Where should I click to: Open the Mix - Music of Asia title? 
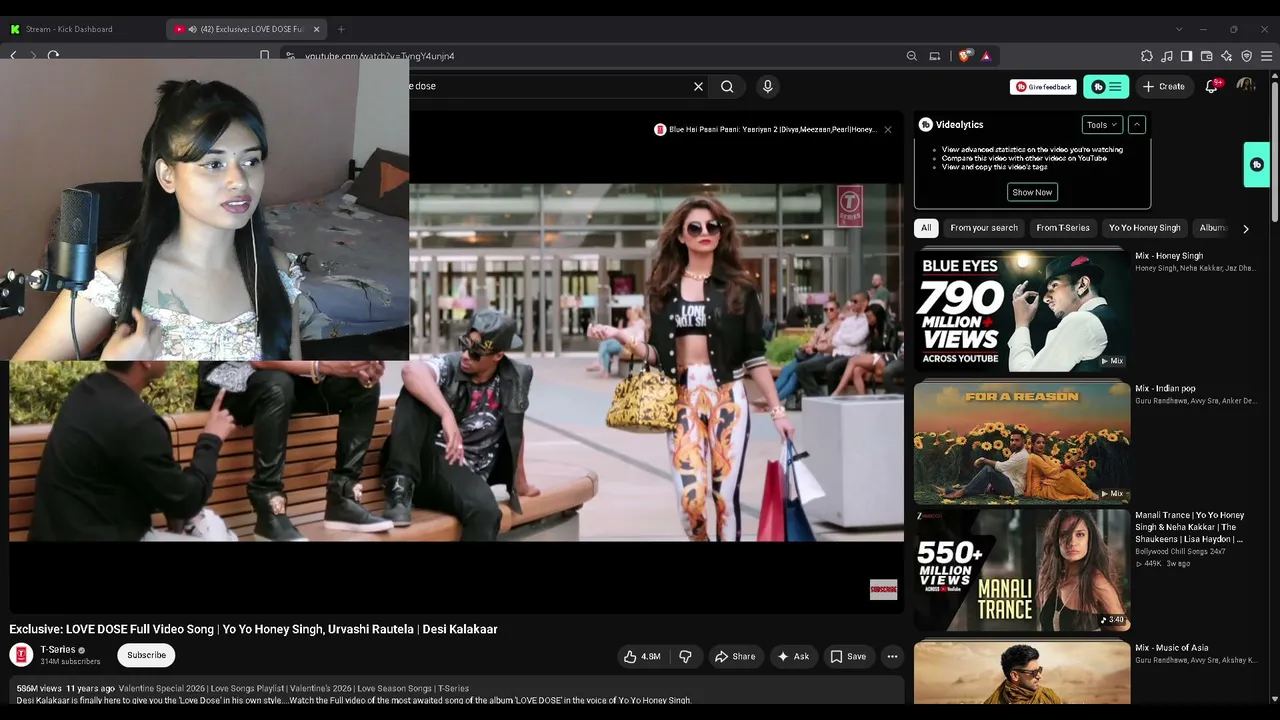click(1172, 648)
